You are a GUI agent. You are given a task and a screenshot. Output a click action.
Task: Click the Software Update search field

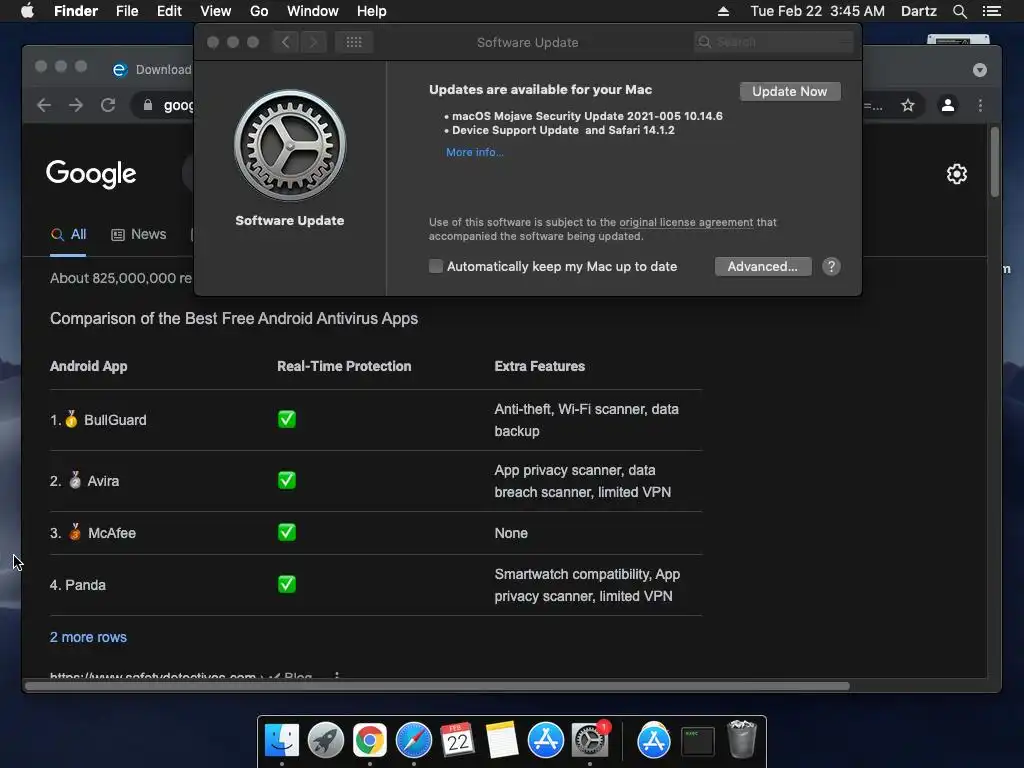pos(774,42)
